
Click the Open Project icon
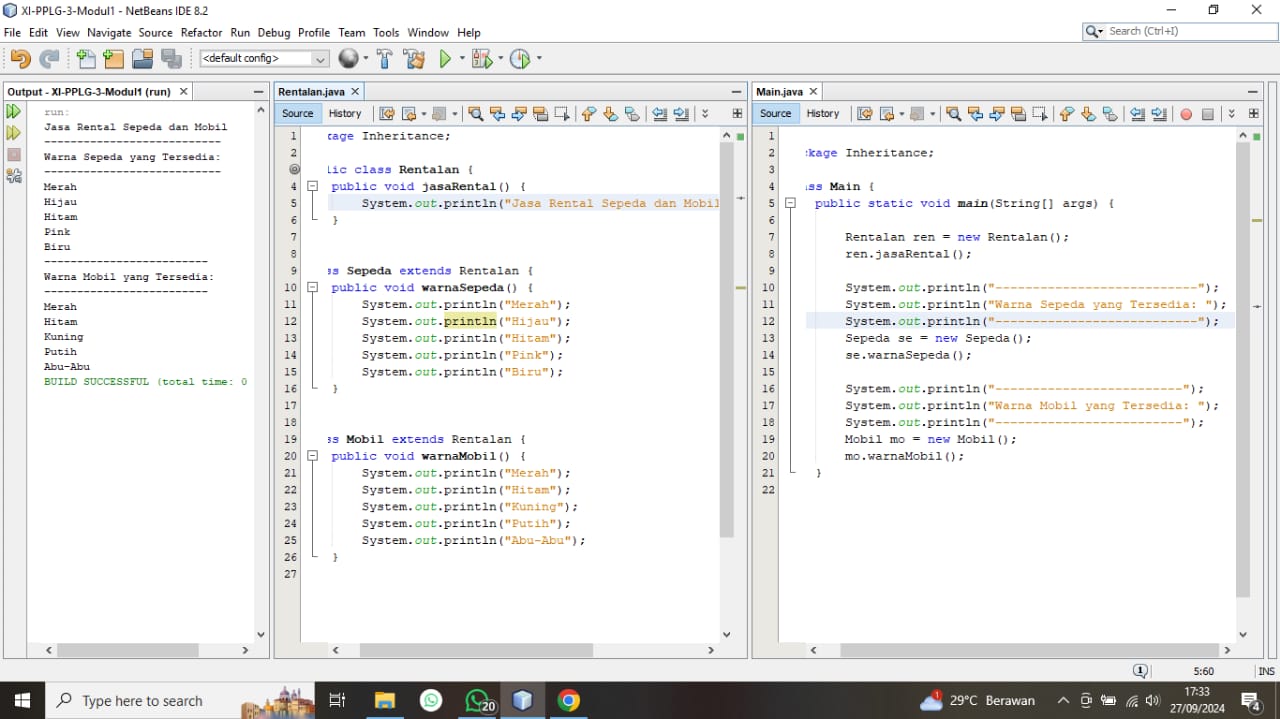[142, 59]
